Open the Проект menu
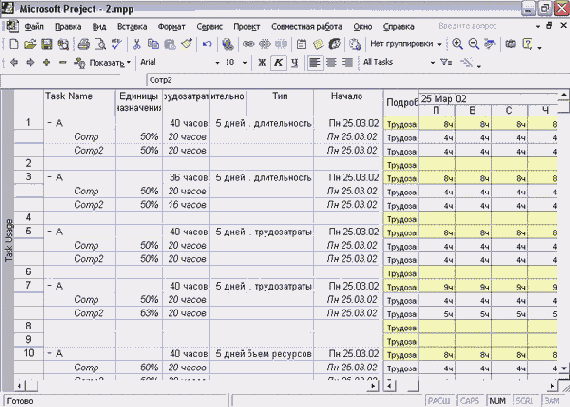This screenshot has width=570, height=407. pyautogui.click(x=246, y=27)
